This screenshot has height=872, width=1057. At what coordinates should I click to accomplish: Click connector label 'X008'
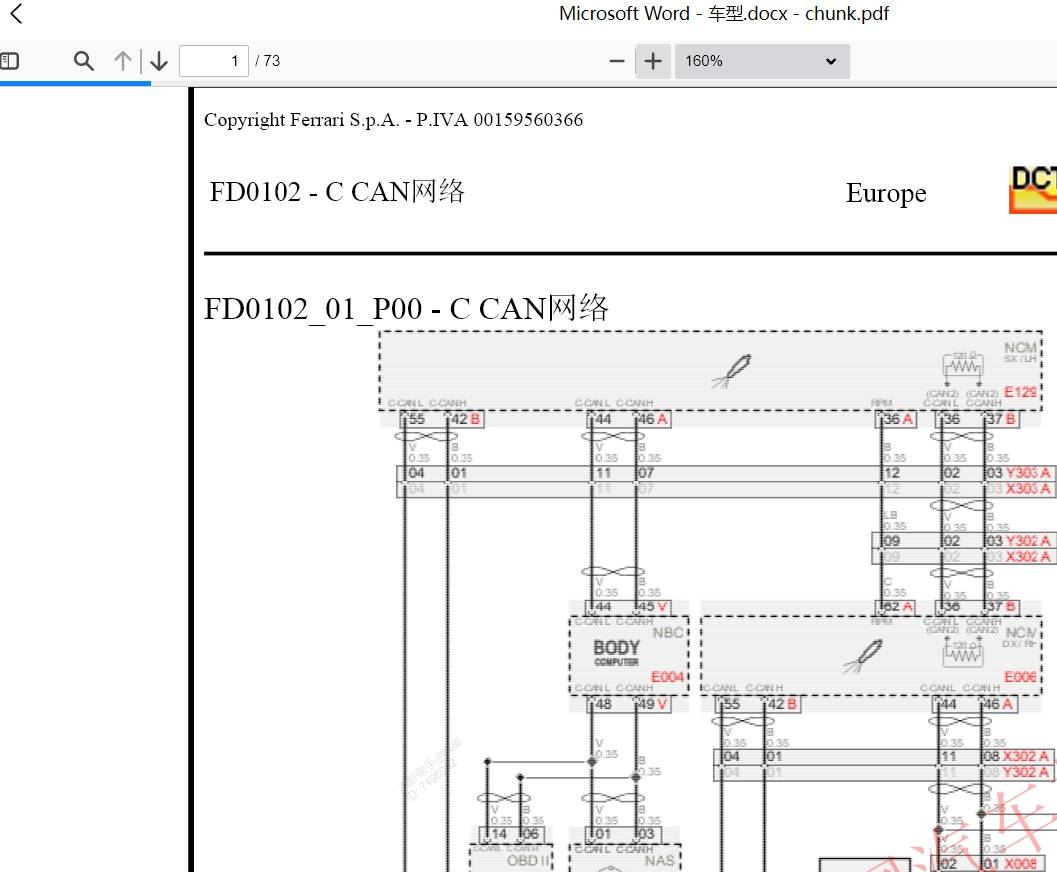pyautogui.click(x=1021, y=864)
